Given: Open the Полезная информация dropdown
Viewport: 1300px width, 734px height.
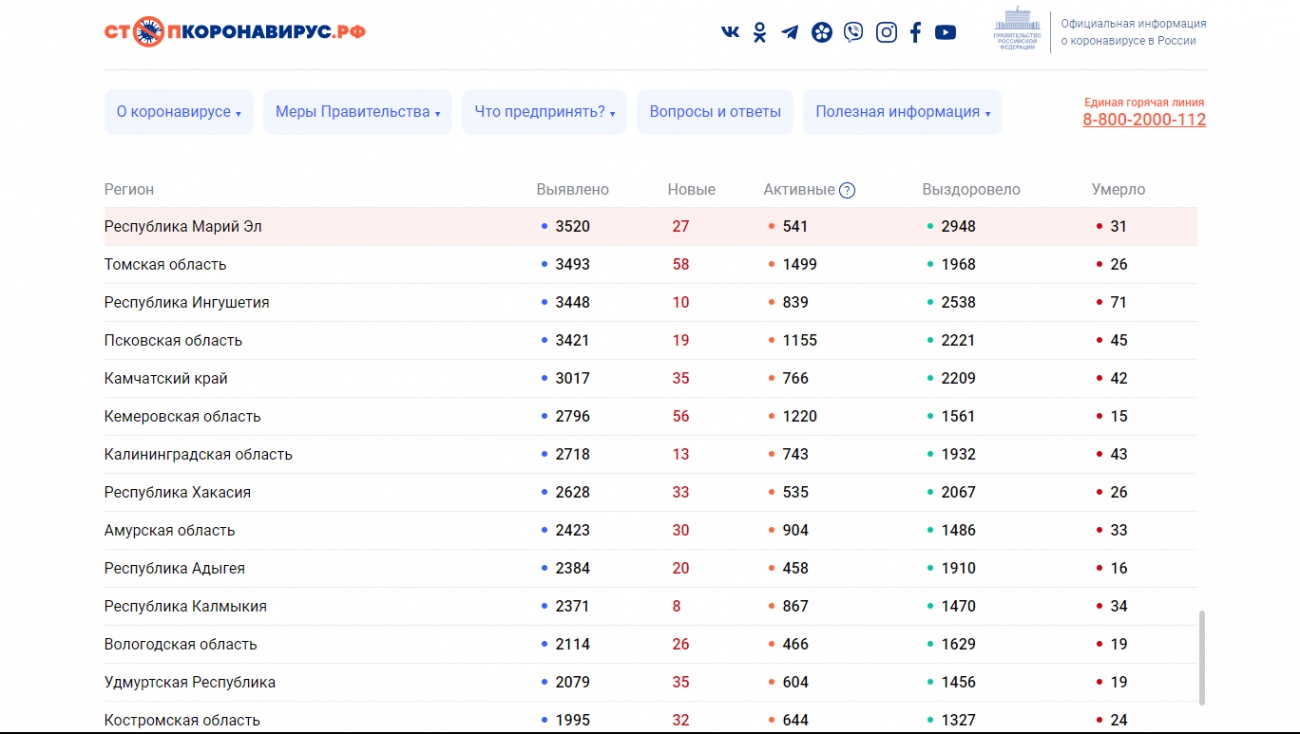Looking at the screenshot, I should click(x=902, y=112).
